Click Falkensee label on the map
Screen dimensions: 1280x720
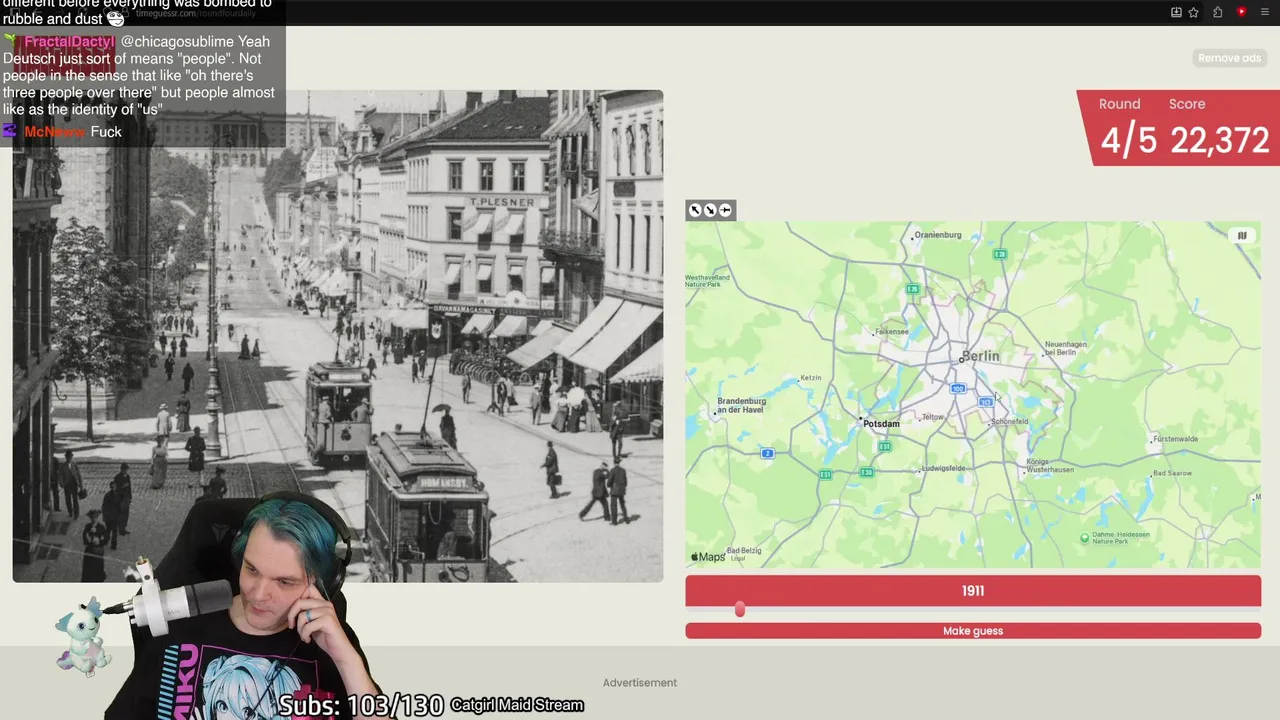point(891,332)
